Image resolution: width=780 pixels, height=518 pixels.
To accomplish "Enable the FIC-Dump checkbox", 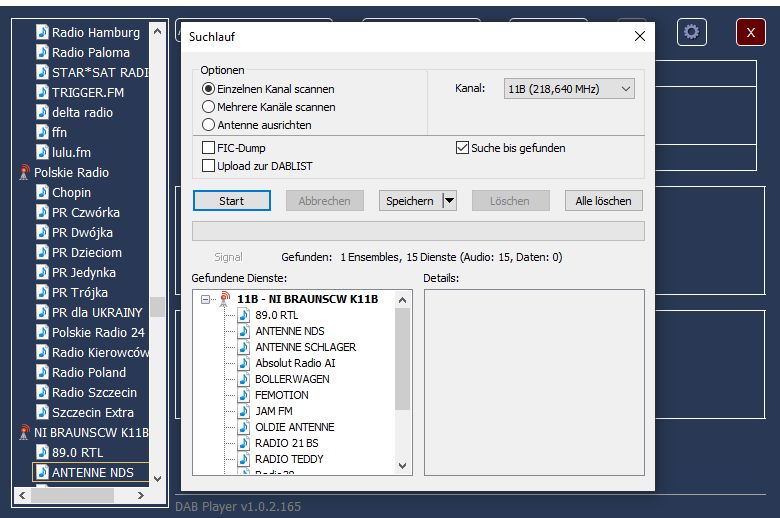I will click(209, 148).
